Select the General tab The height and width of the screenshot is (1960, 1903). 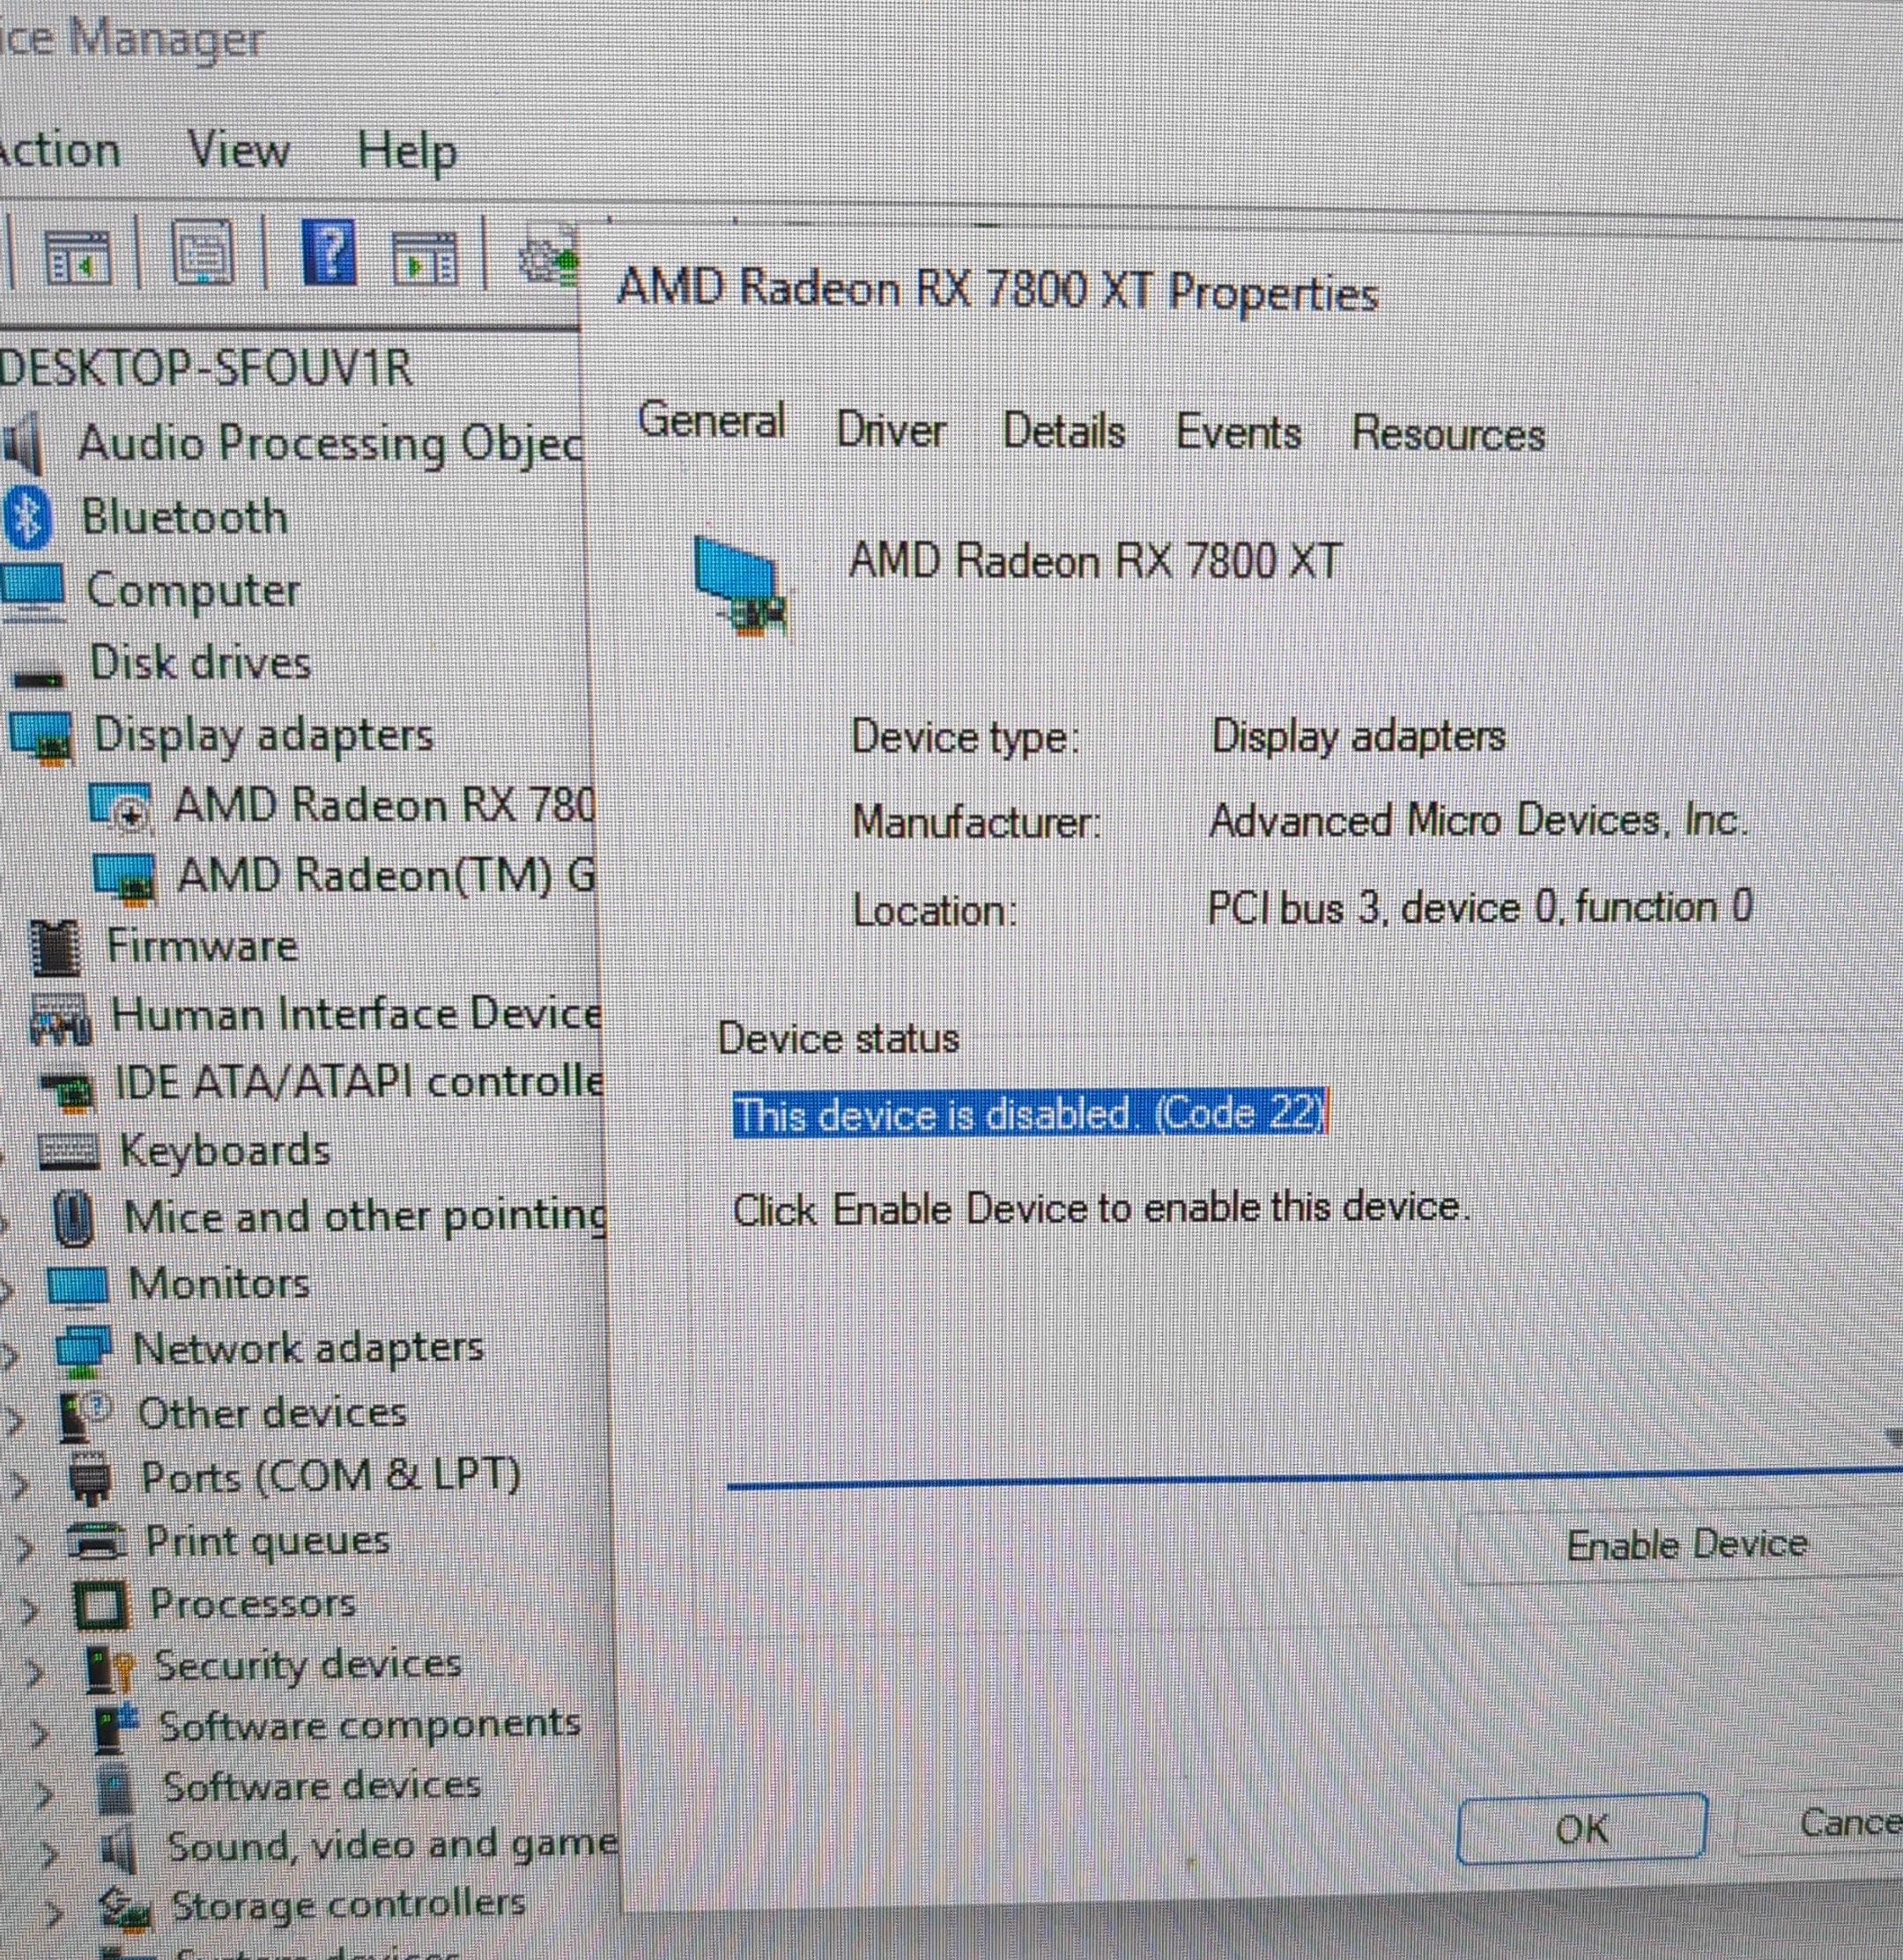[711, 419]
